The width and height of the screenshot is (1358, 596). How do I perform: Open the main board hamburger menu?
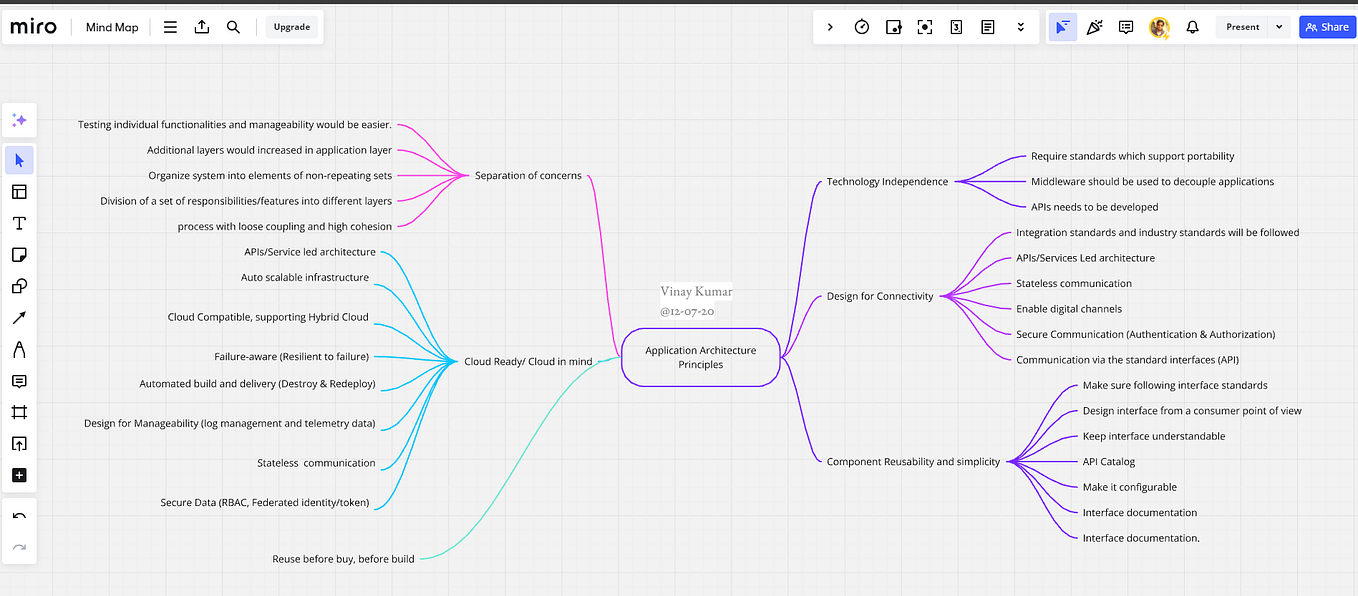[170, 27]
